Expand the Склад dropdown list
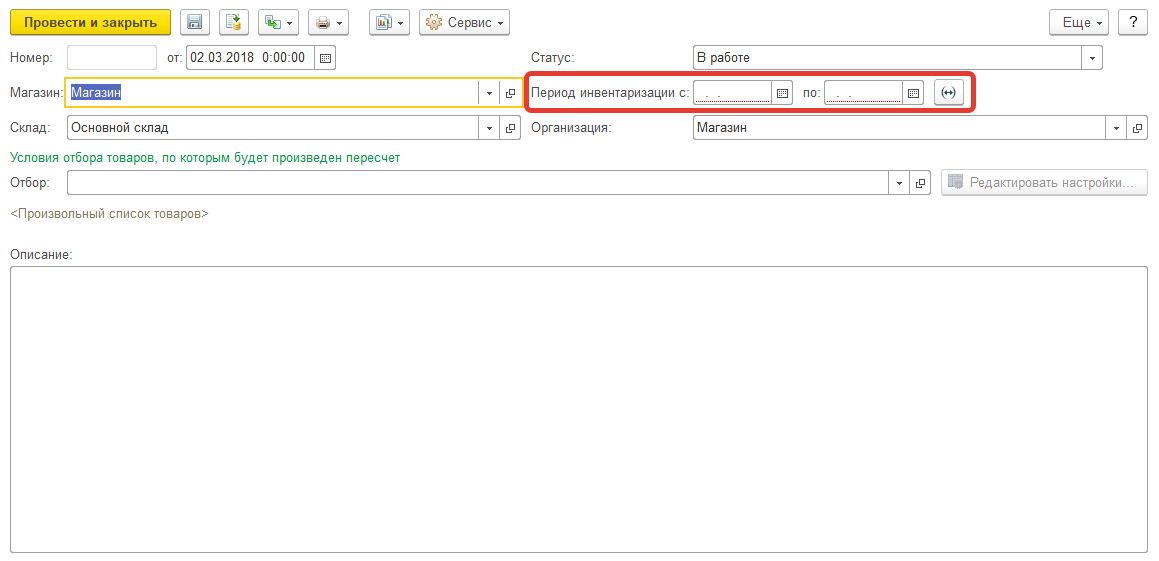The width and height of the screenshot is (1159, 561). click(489, 128)
